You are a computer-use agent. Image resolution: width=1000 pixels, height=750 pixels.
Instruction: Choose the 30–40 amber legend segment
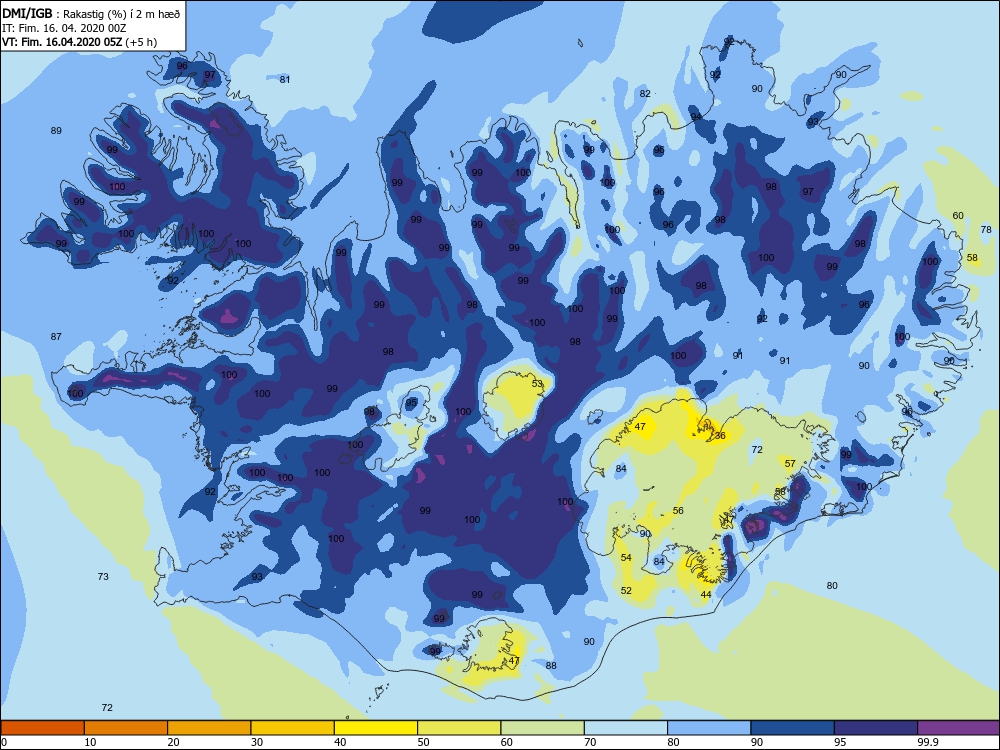point(292,728)
